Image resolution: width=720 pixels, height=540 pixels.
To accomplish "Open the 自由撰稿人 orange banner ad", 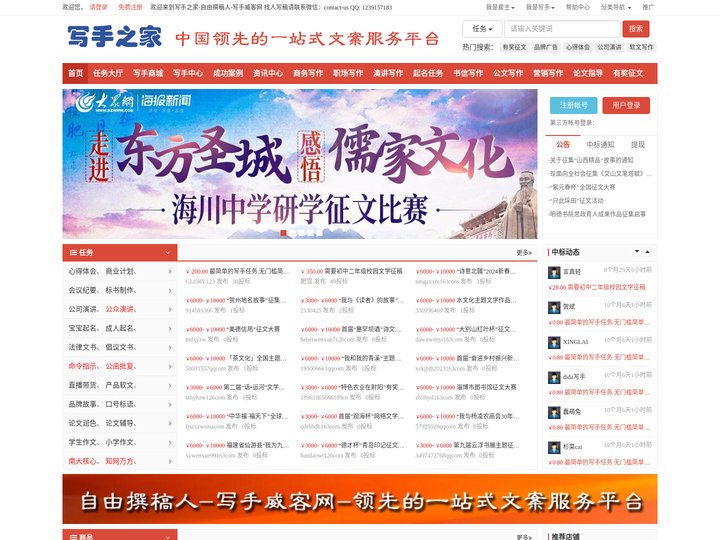I will click(360, 499).
